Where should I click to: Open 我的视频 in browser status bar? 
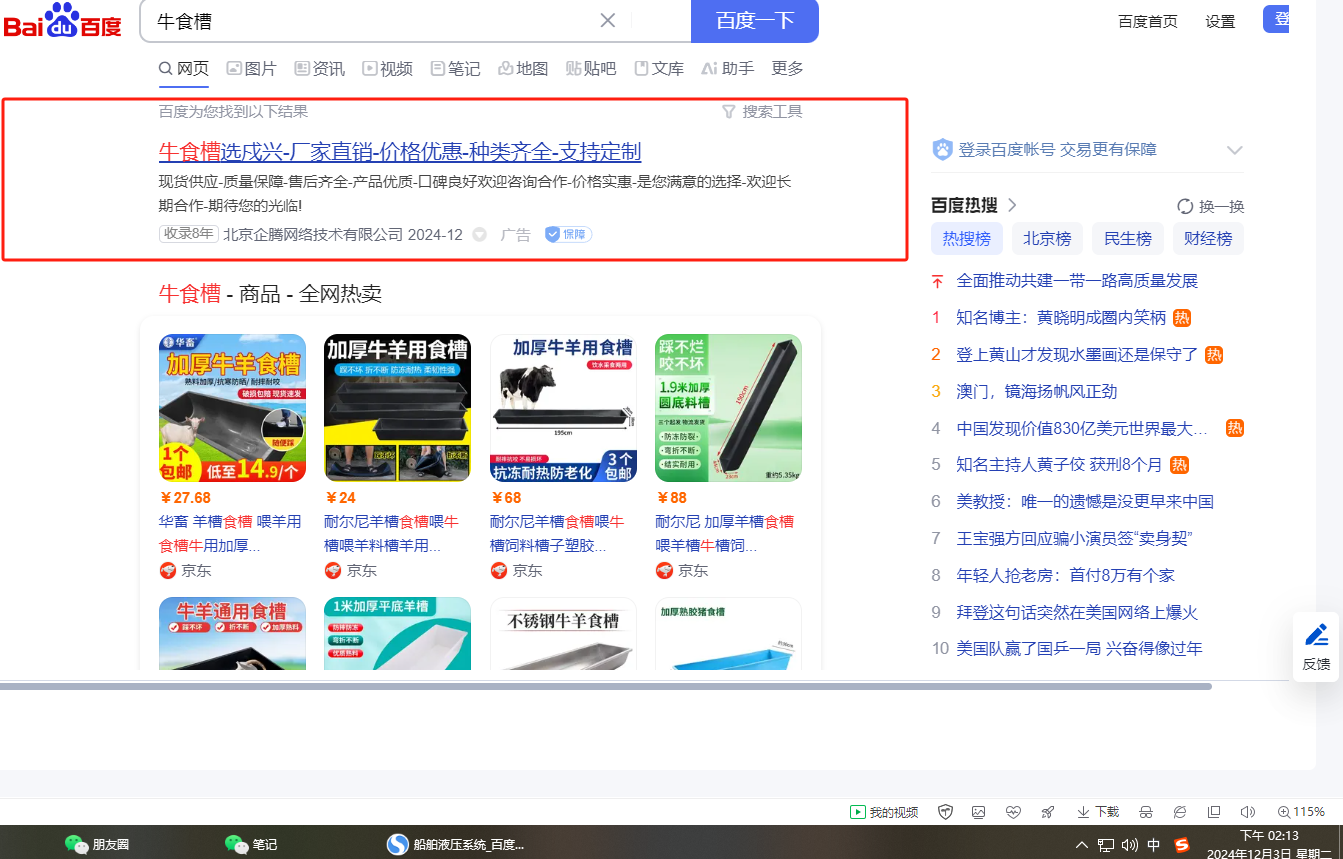coord(885,812)
